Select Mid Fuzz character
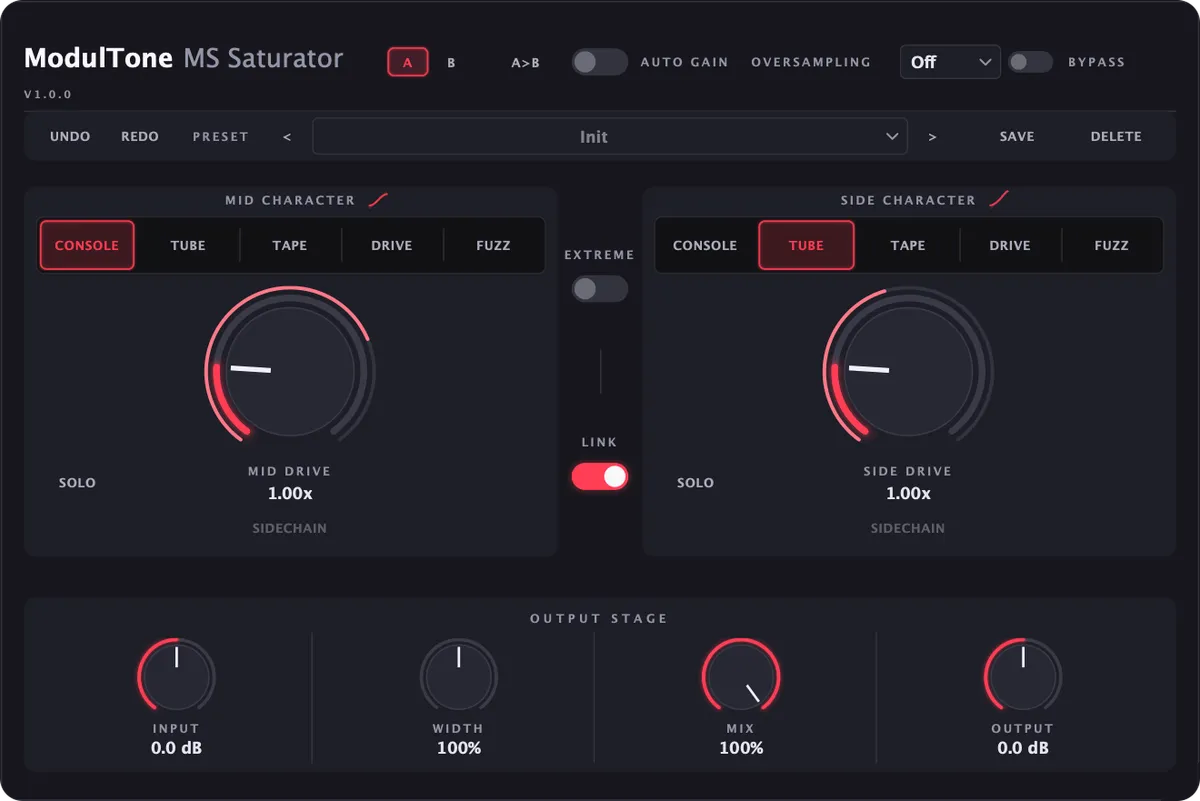Viewport: 1200px width, 801px height. click(493, 245)
